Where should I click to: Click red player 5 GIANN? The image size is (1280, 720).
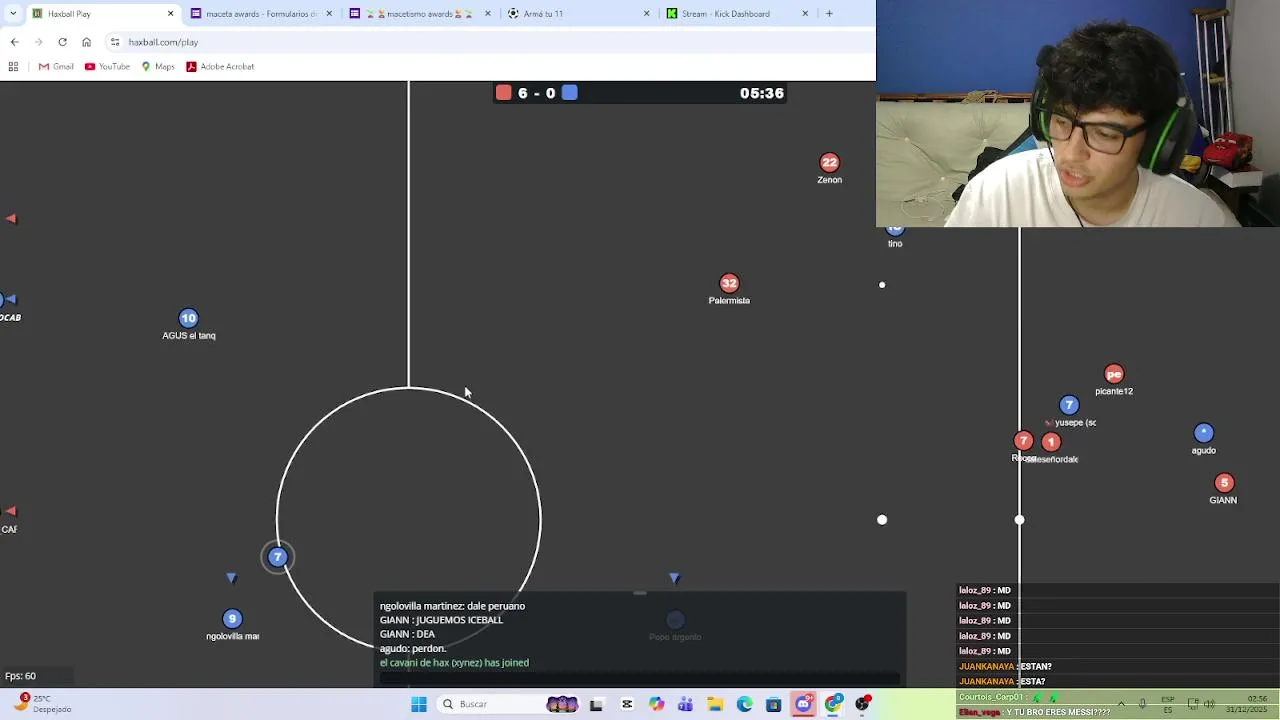pyautogui.click(x=1224, y=483)
